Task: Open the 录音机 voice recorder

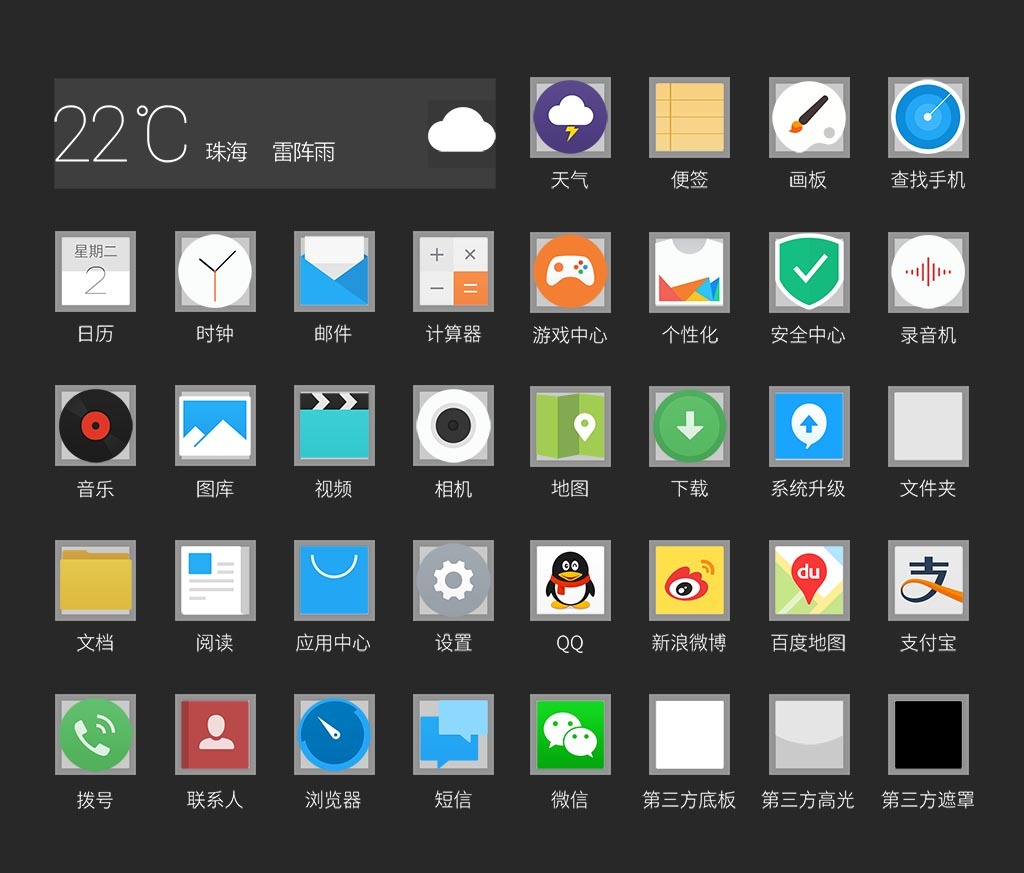Action: [927, 271]
